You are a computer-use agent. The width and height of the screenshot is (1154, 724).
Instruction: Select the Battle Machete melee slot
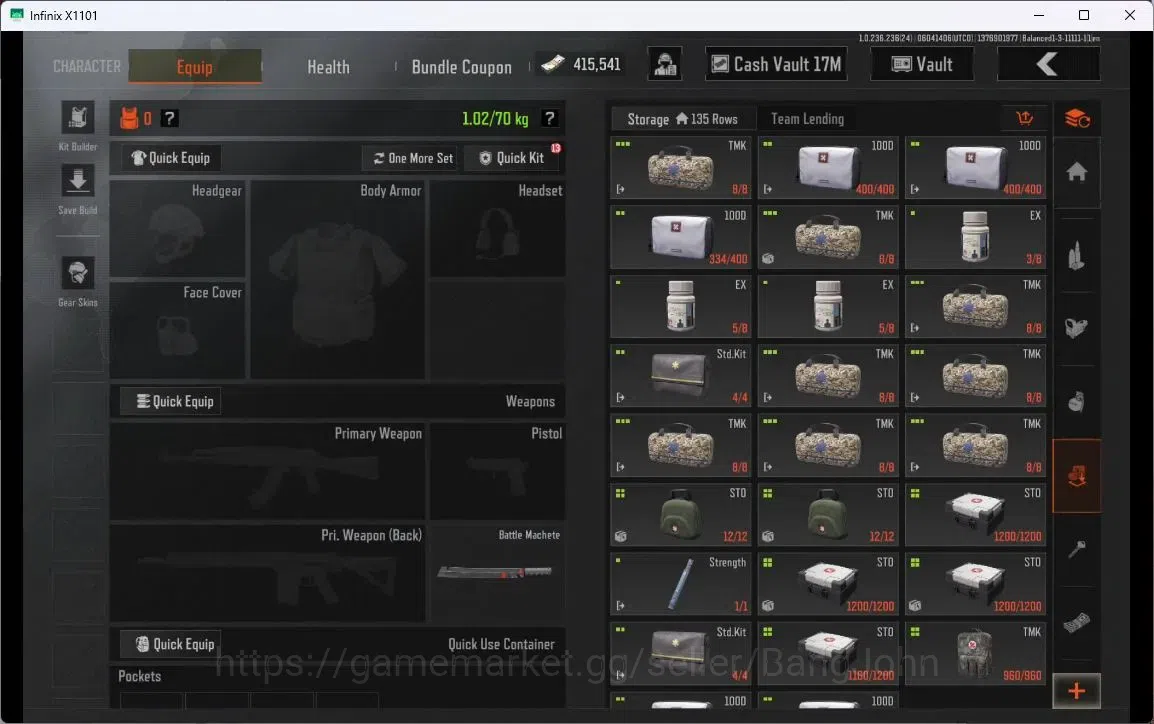click(498, 572)
